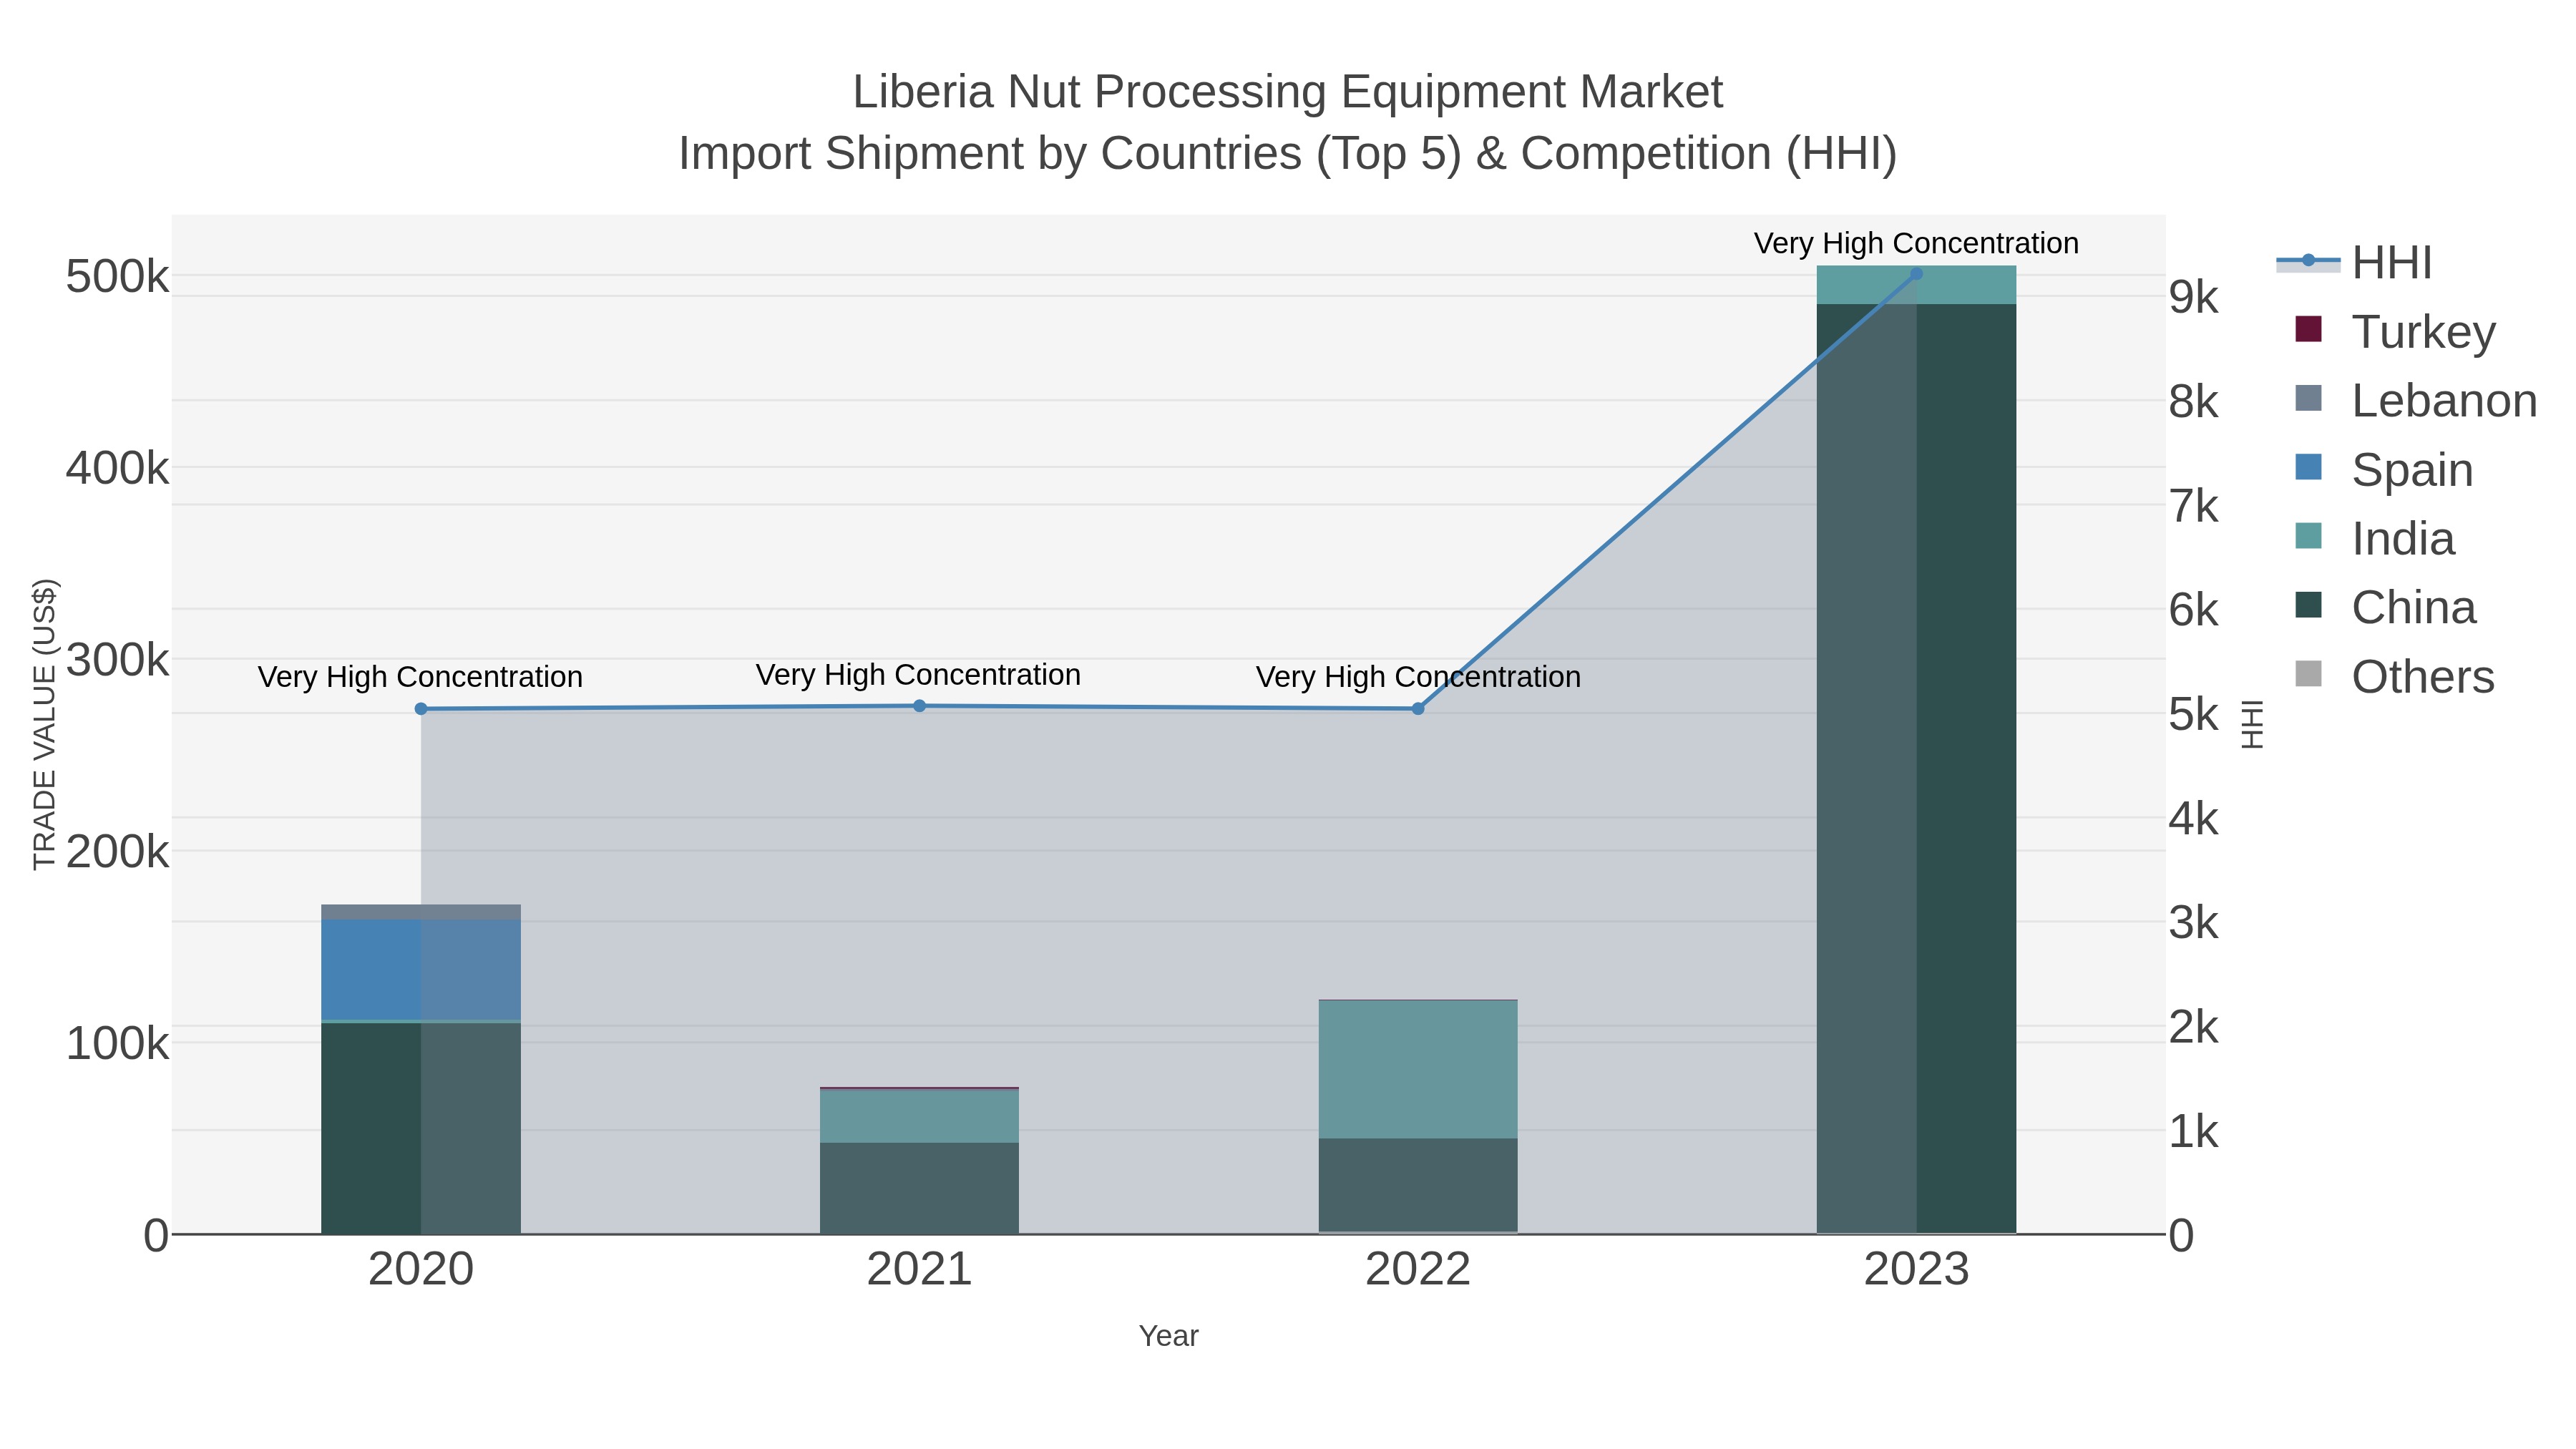2576x1449 pixels.
Task: Toggle China series in the legend
Action: point(2385,608)
